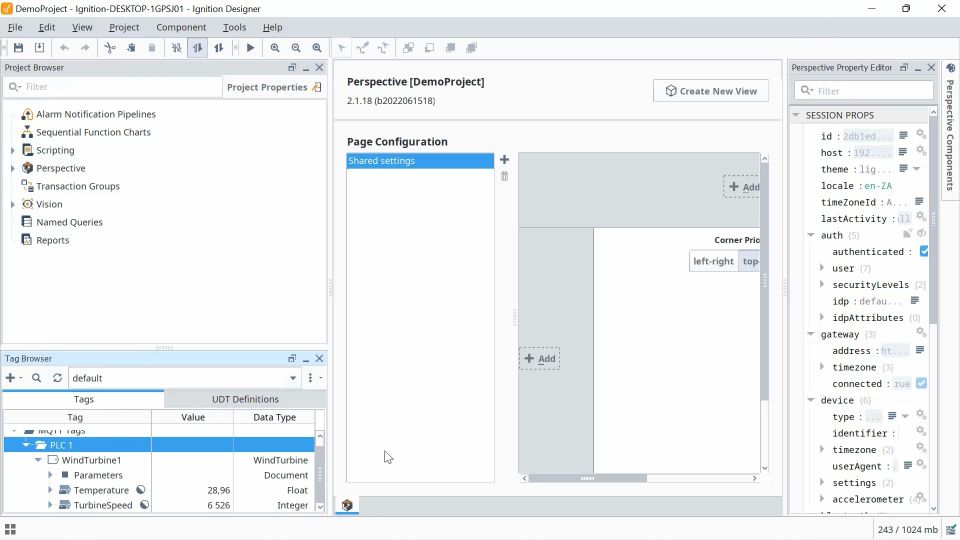This screenshot has height=540, width=960.
Task: Click the Update Project icon next to save
Action: coord(39,48)
